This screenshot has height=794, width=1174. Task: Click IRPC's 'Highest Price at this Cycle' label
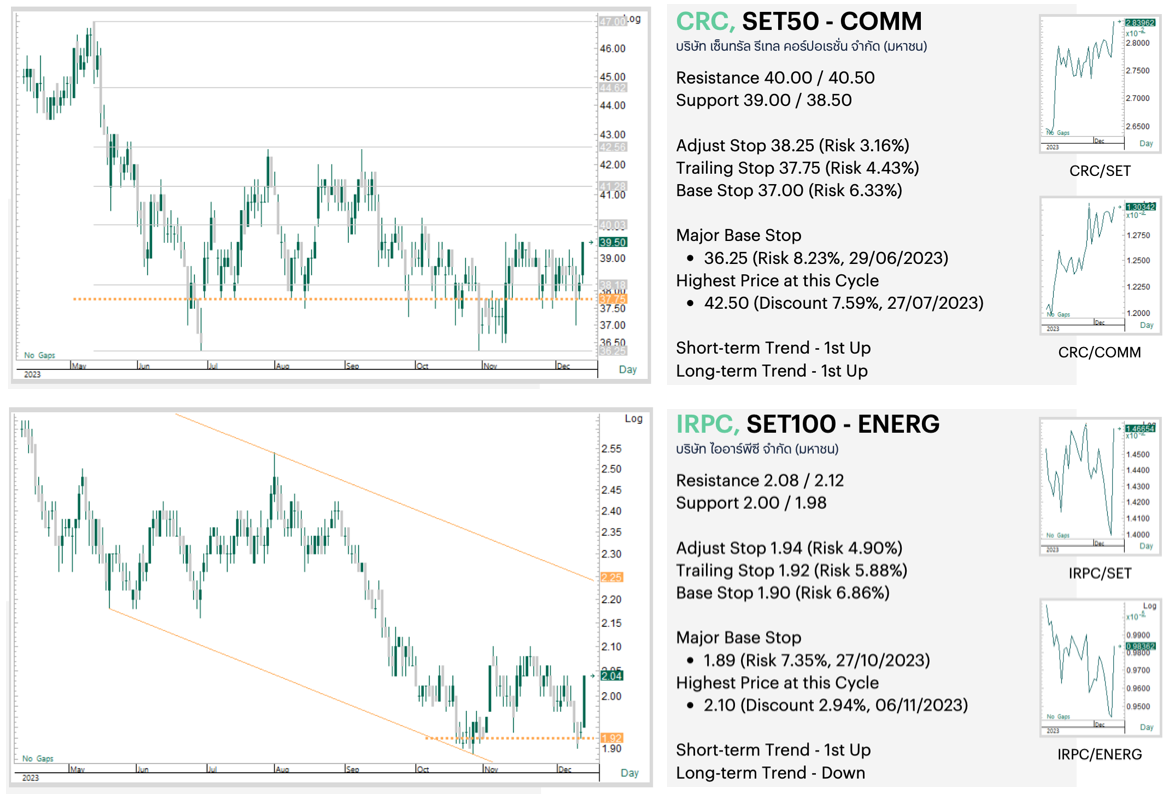(777, 683)
